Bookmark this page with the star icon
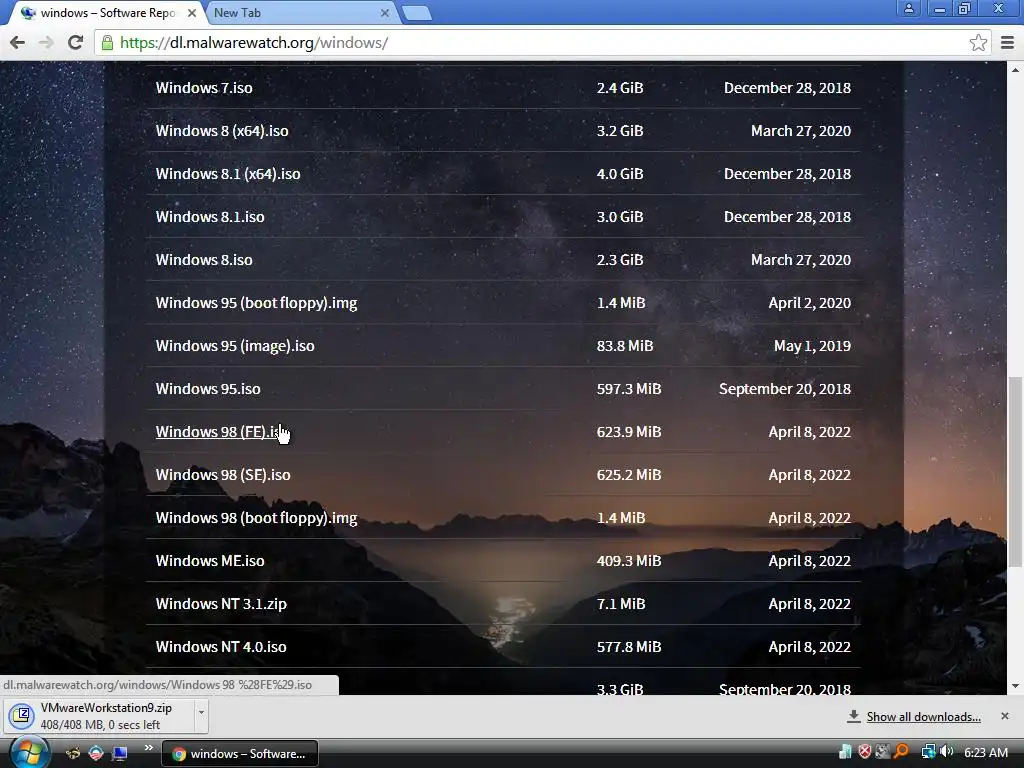 click(x=978, y=43)
